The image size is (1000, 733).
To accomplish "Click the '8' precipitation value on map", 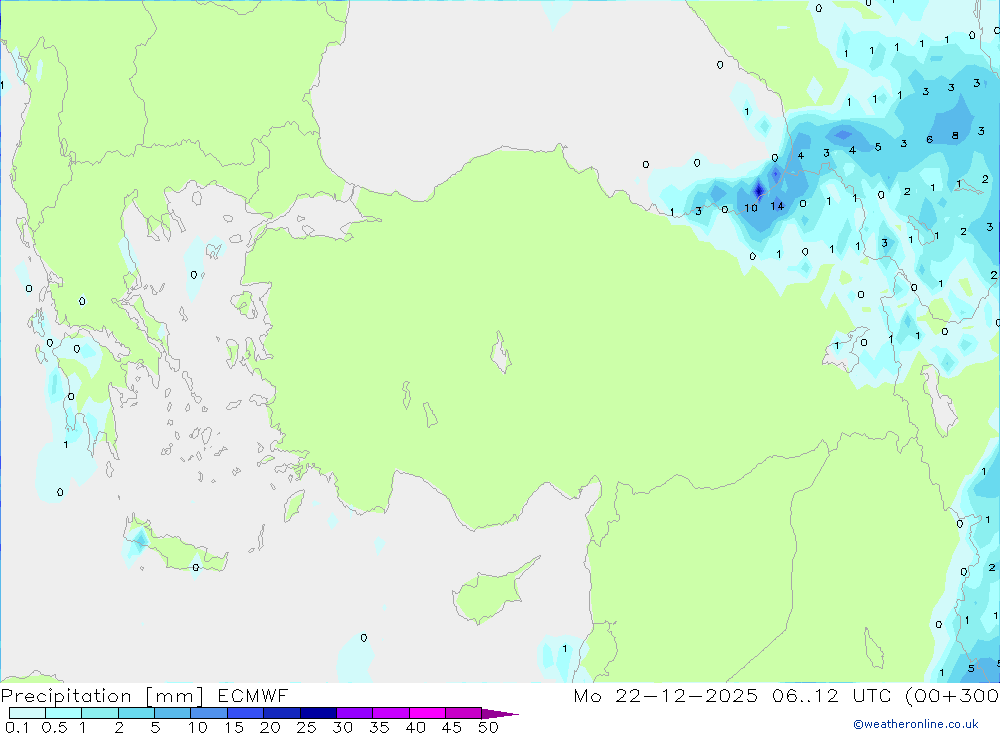I will [955, 135].
